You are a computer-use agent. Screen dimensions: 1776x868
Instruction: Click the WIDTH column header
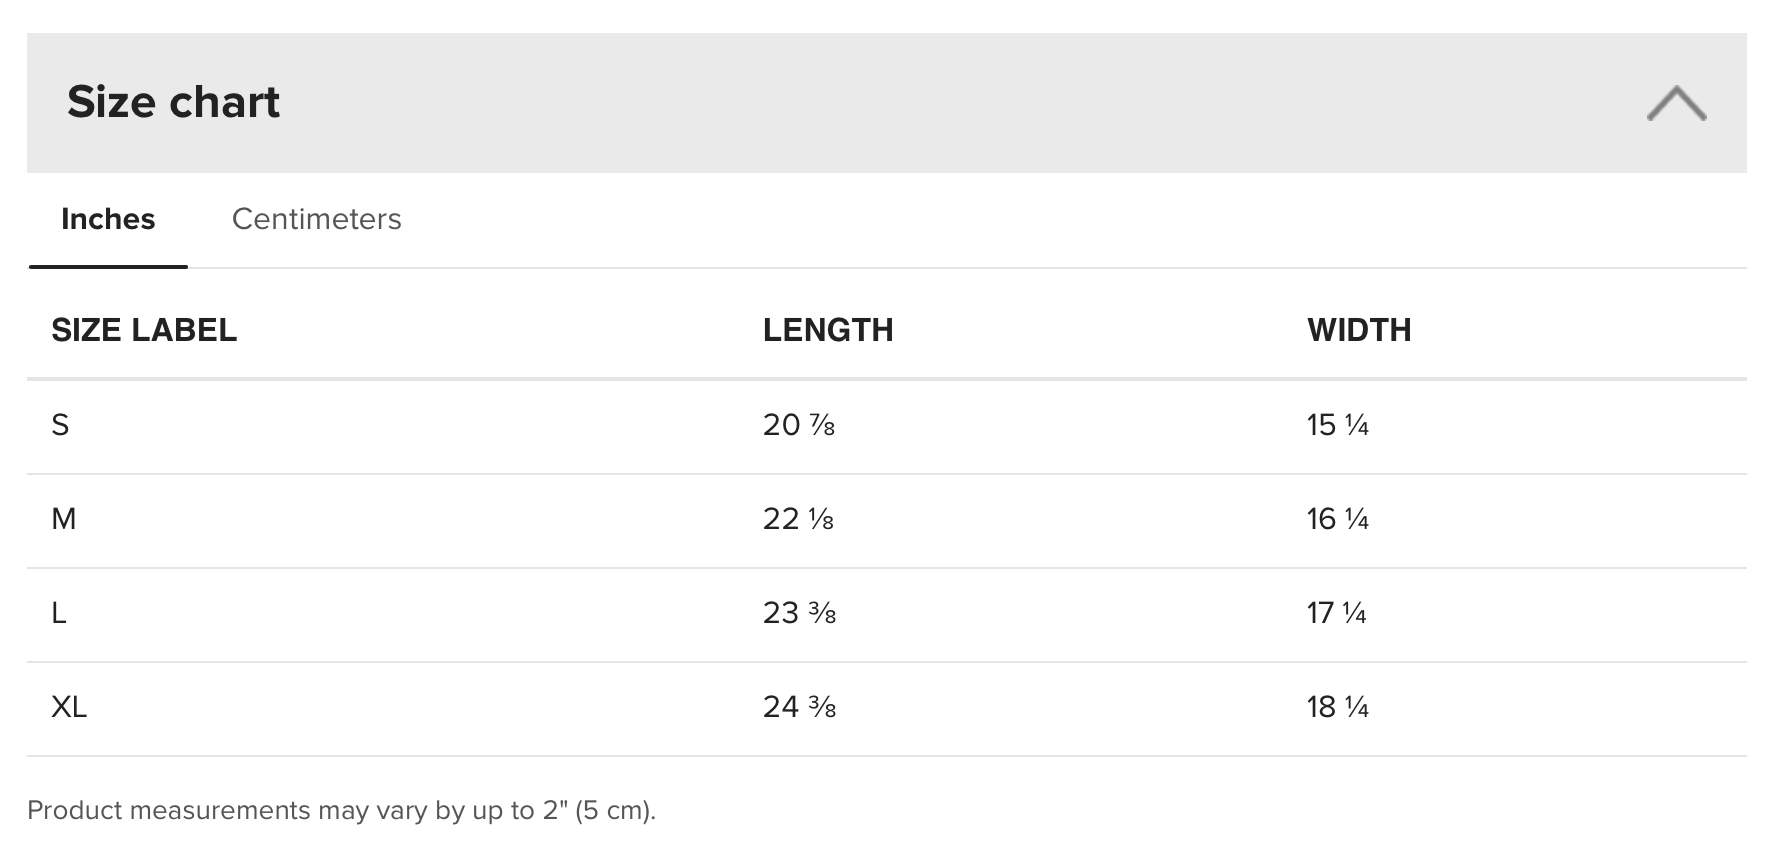[x=1359, y=330]
